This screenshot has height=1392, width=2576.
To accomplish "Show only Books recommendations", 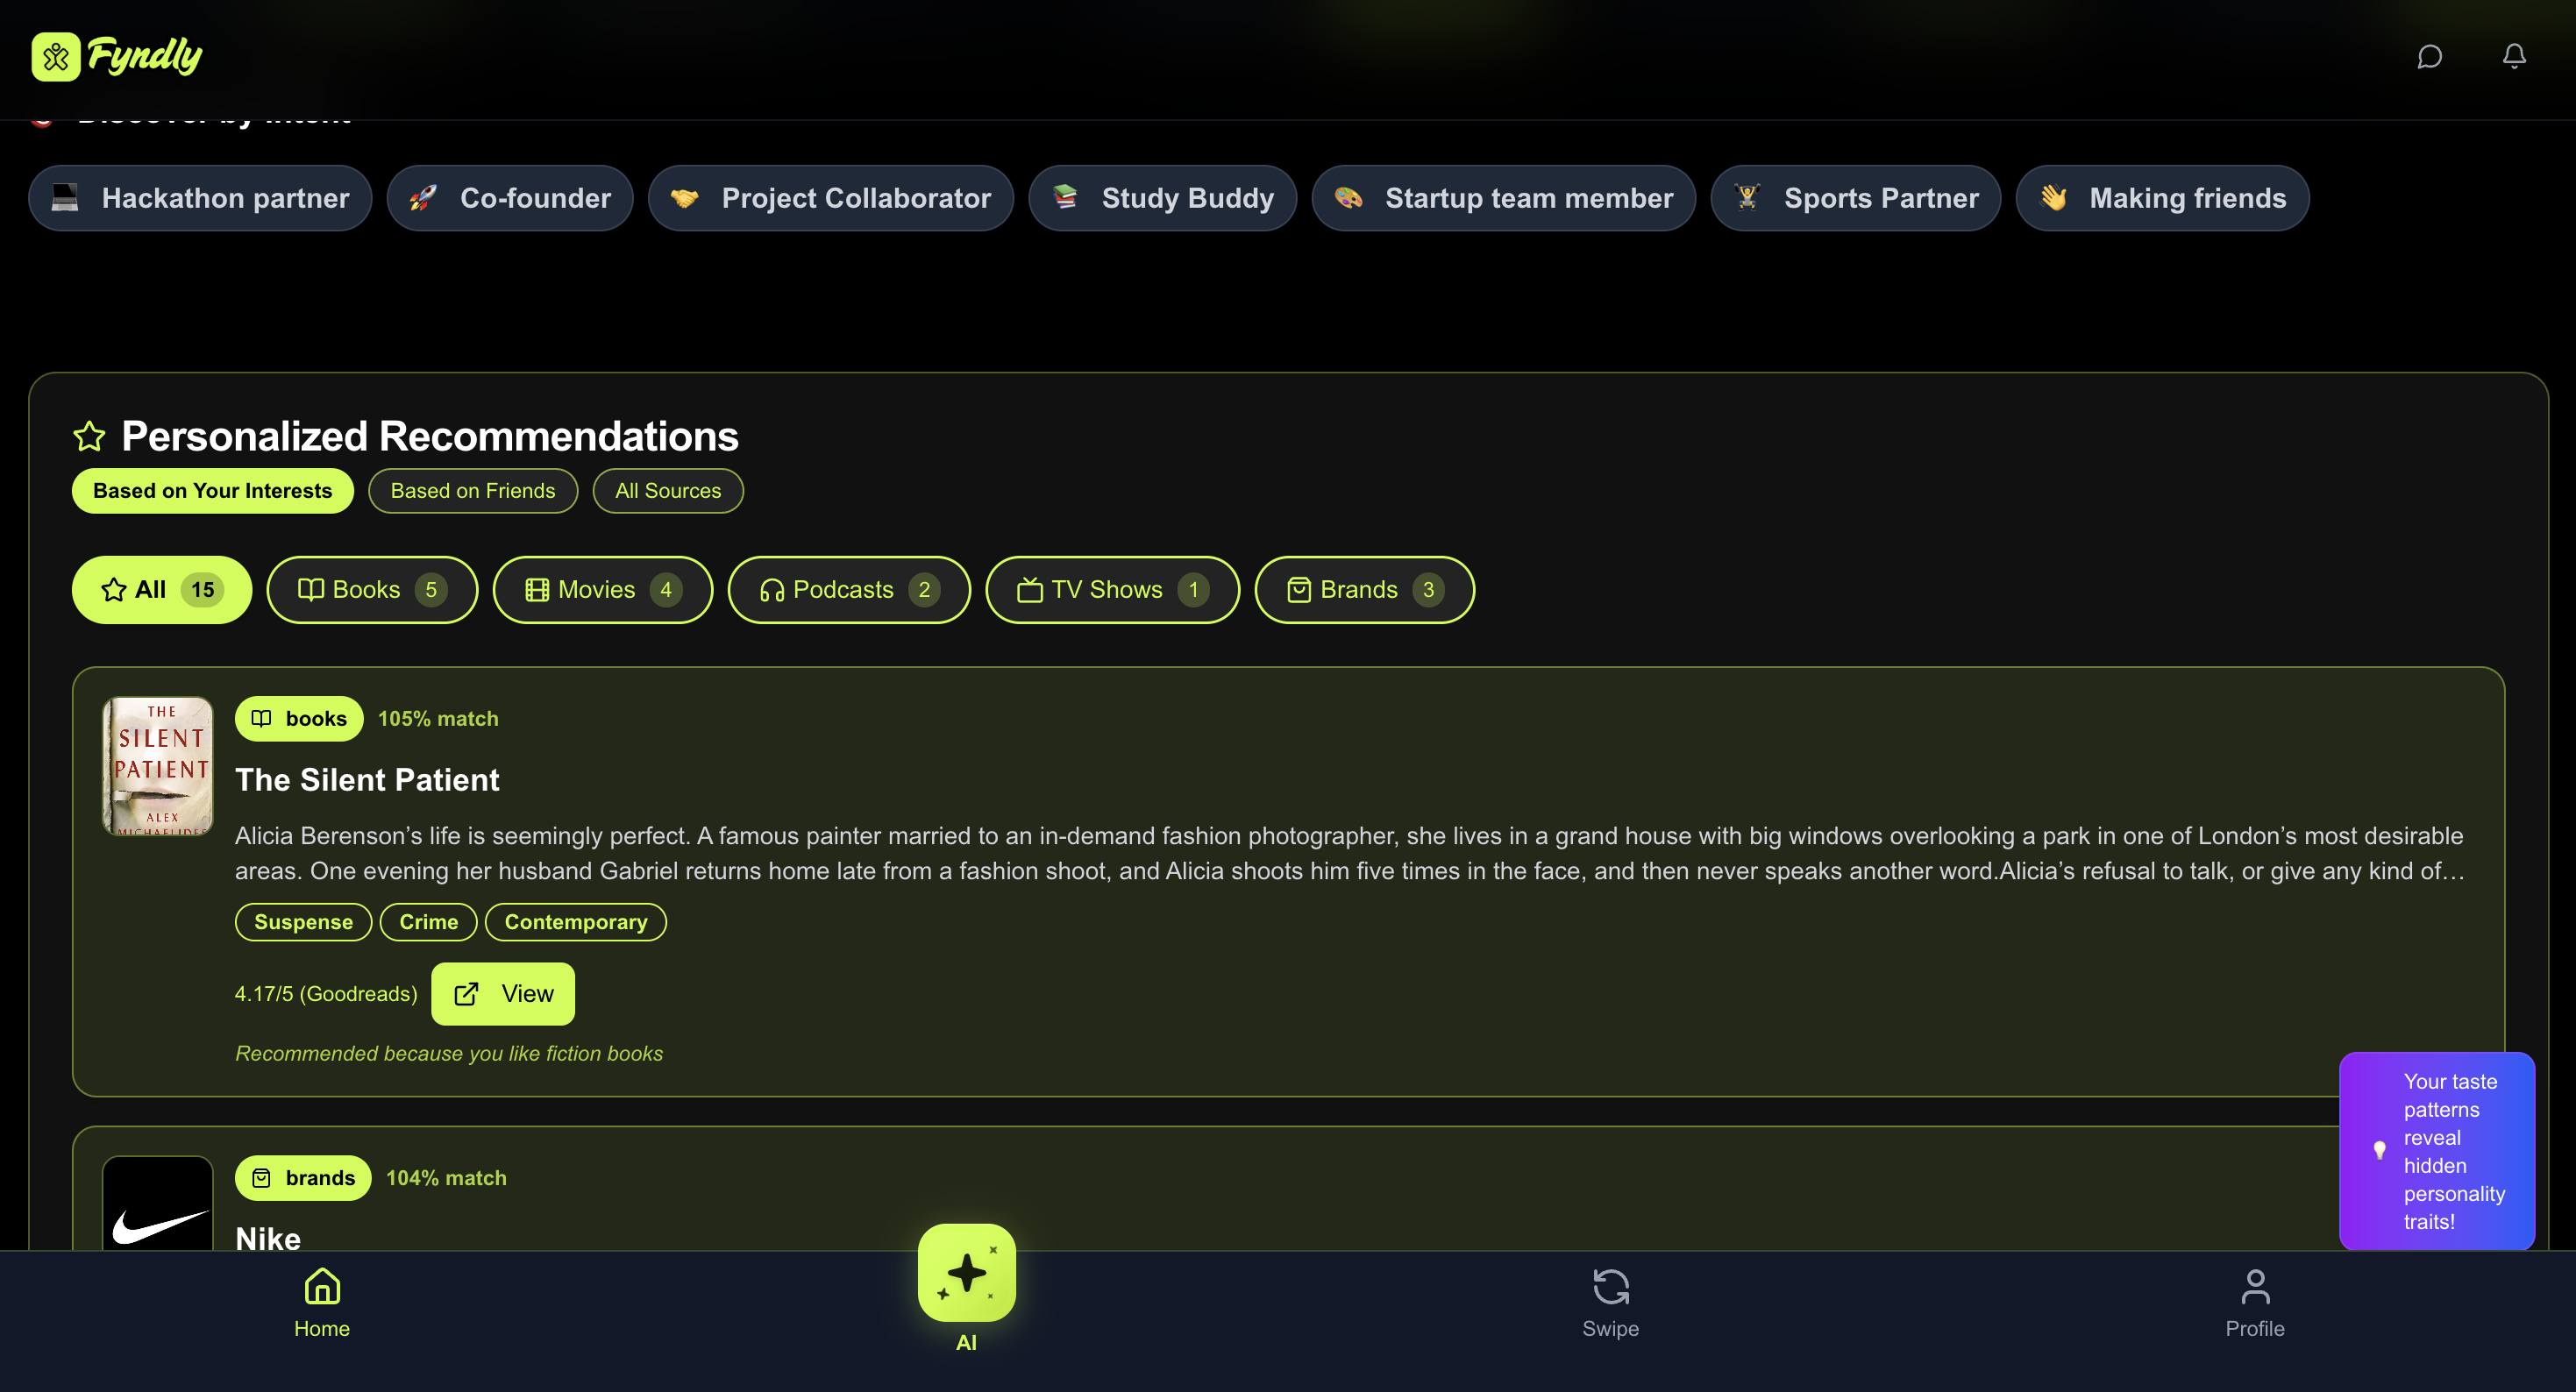I will (371, 590).
